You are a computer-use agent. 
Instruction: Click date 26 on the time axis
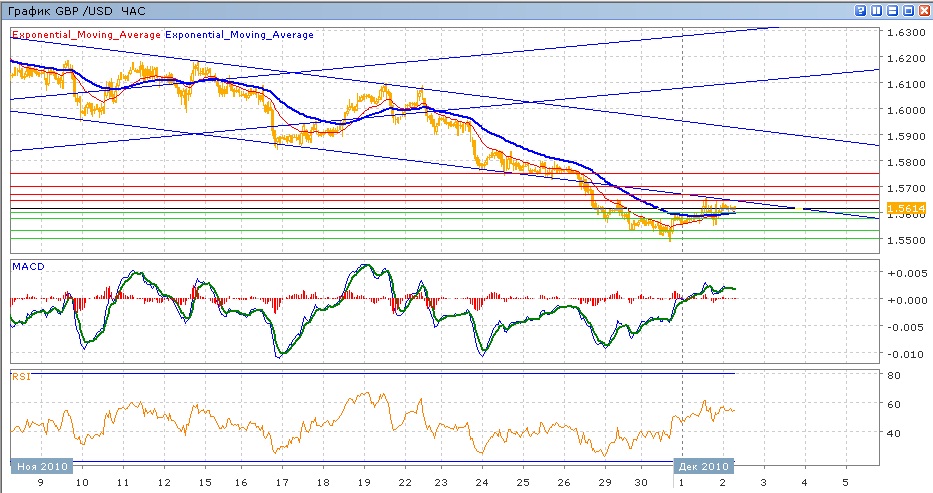click(x=563, y=482)
